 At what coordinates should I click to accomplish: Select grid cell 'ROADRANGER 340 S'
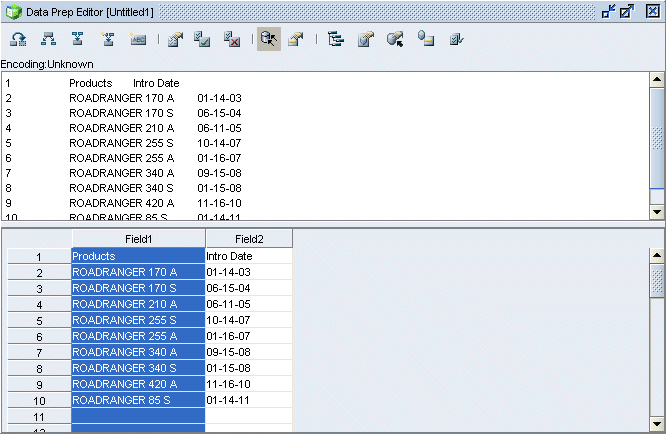[138, 368]
